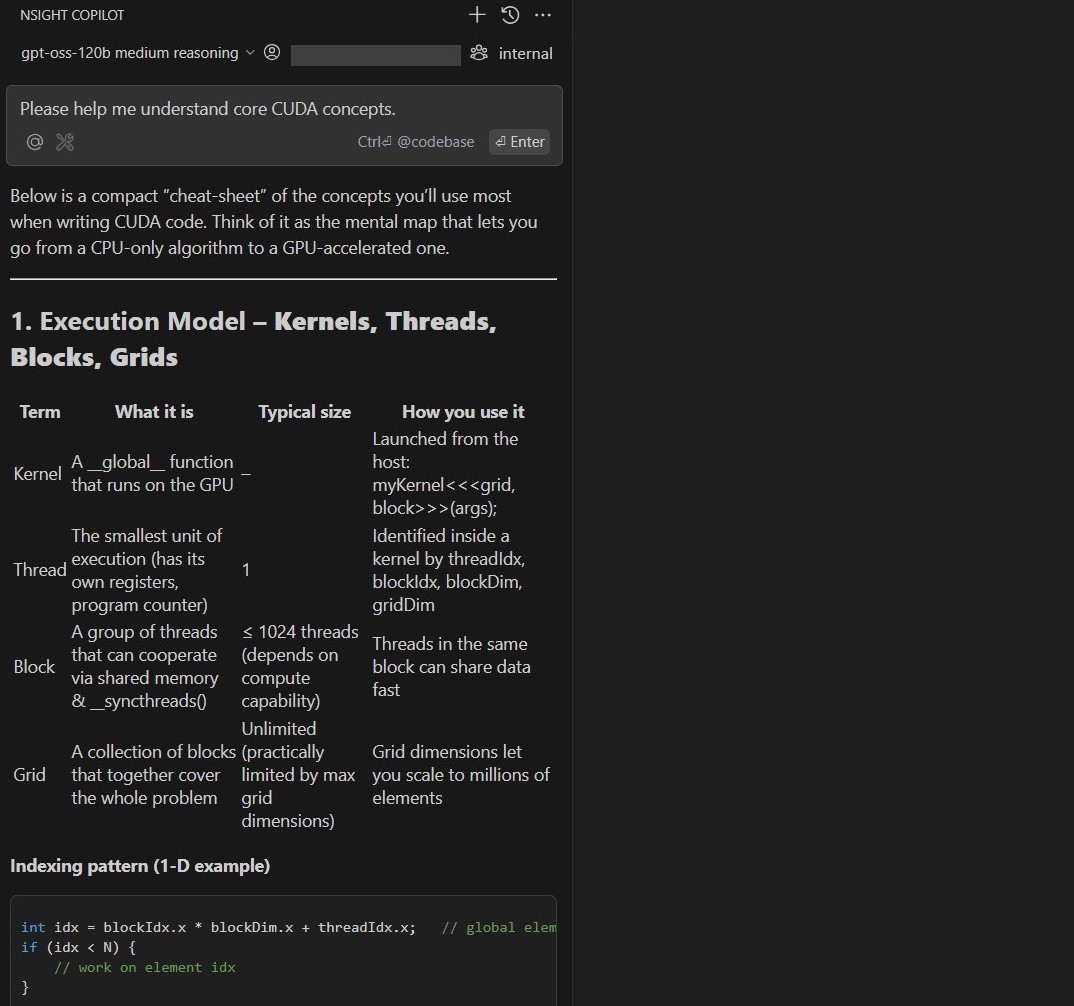Open the three-dot more actions menu
Viewport: 1074px width, 1006px height.
coord(543,15)
